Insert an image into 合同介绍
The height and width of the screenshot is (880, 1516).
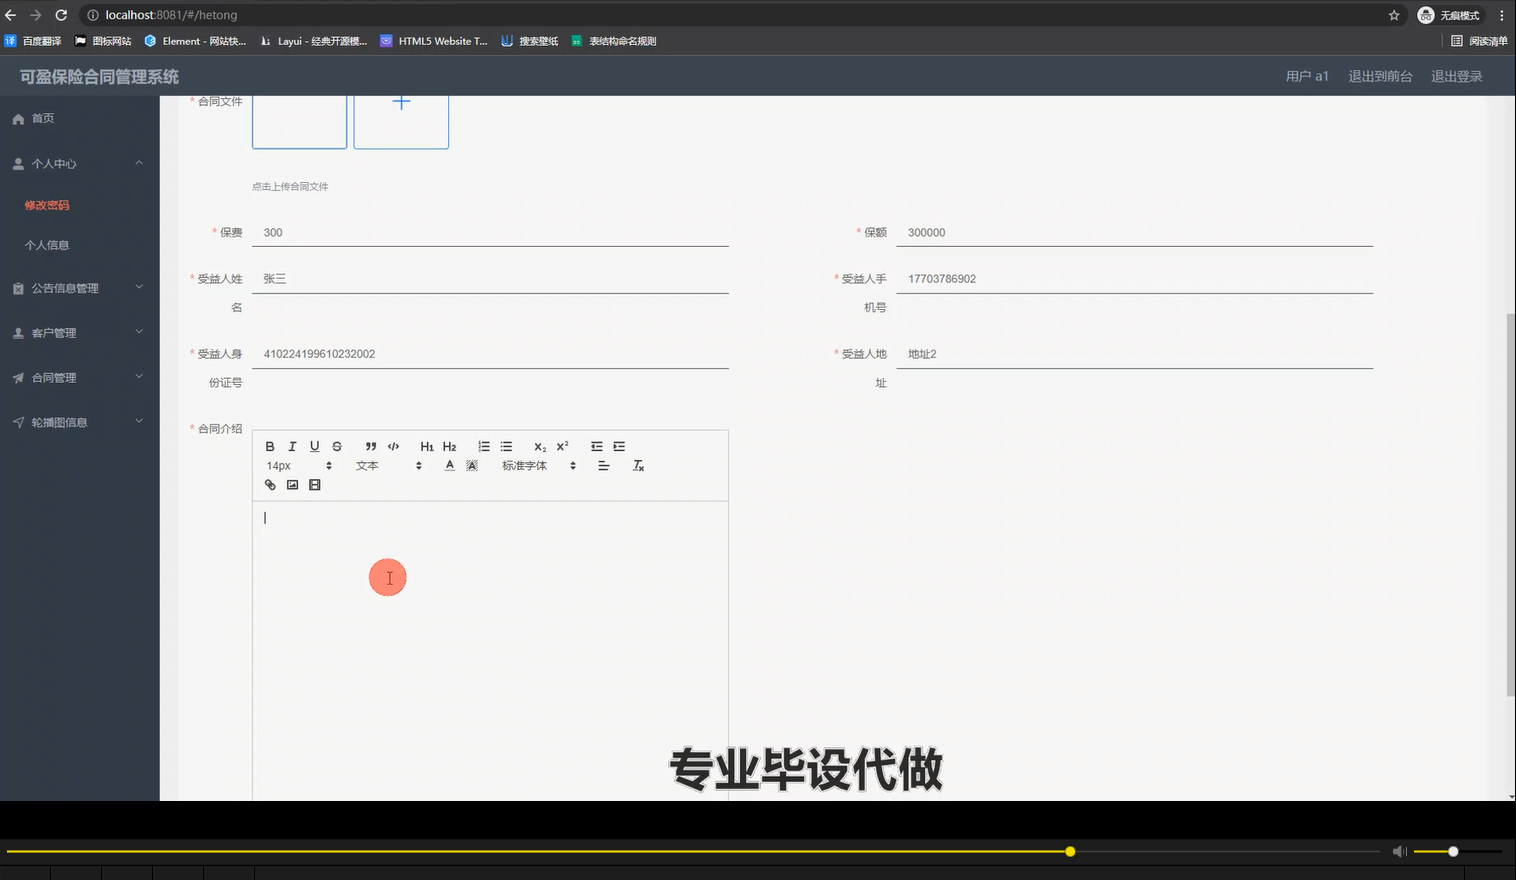[292, 484]
